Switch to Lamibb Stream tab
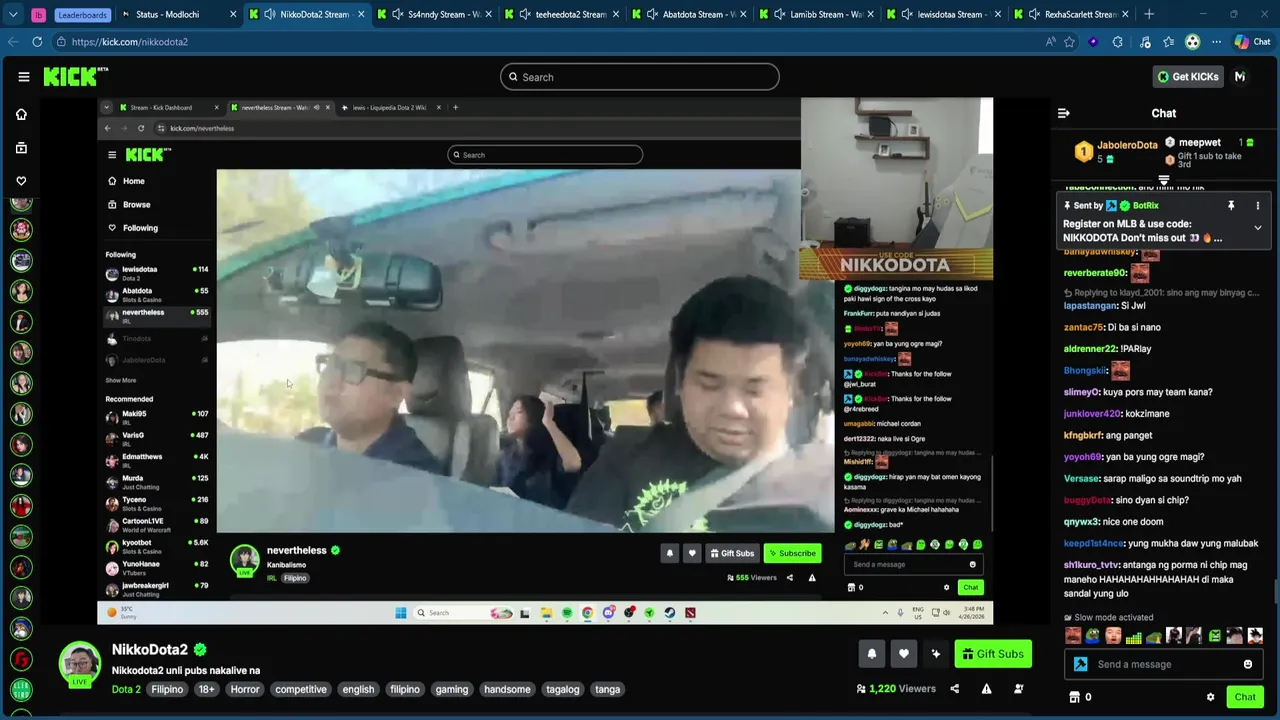The width and height of the screenshot is (1280, 720). click(x=819, y=14)
